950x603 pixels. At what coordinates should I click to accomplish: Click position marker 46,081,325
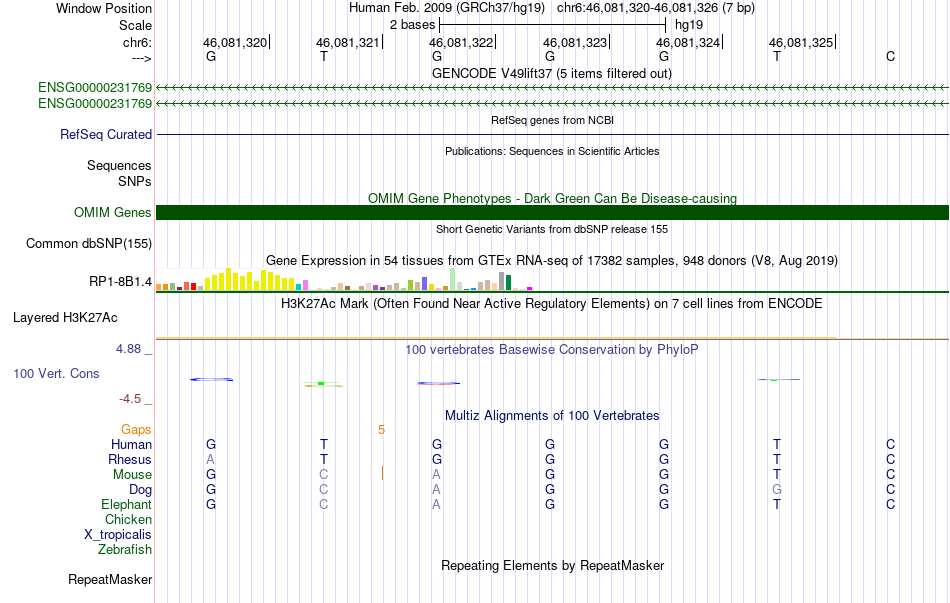click(801, 42)
